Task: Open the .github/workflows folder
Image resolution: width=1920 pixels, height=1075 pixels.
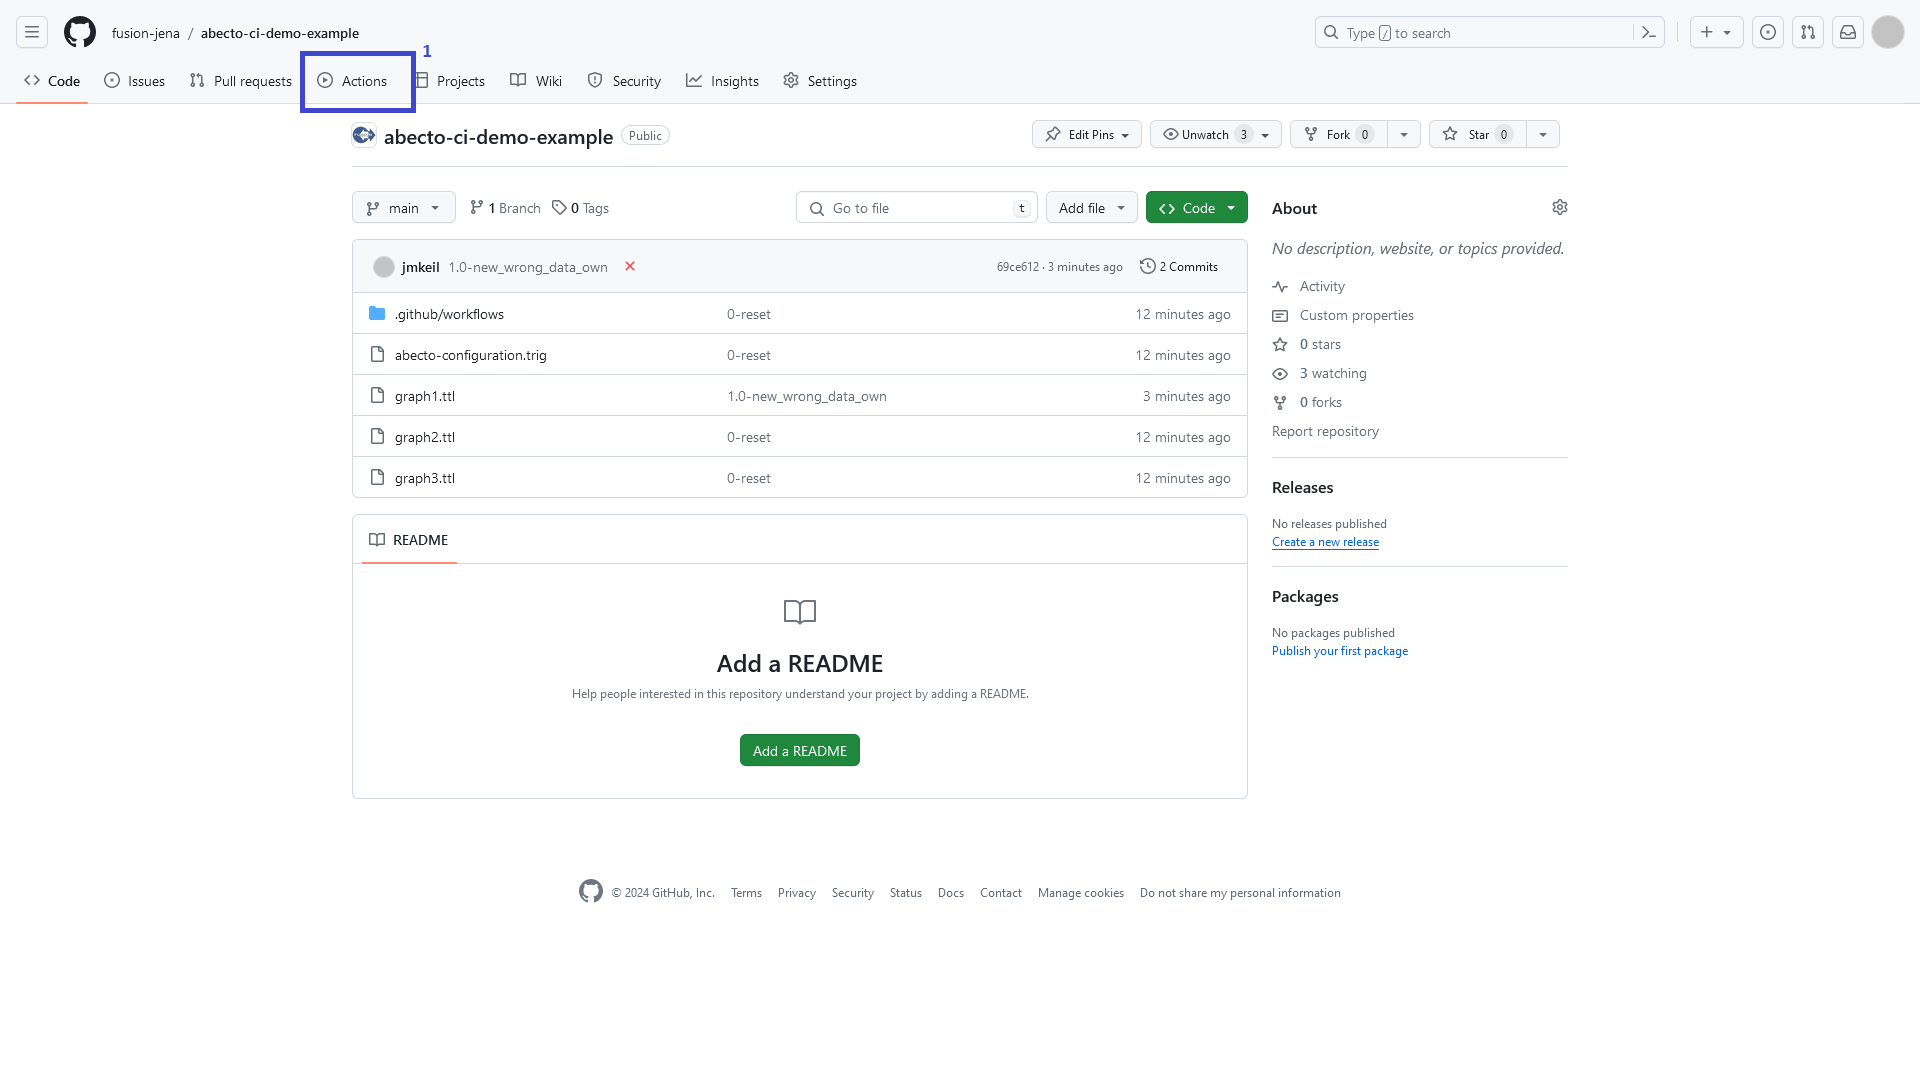Action: [x=449, y=314]
